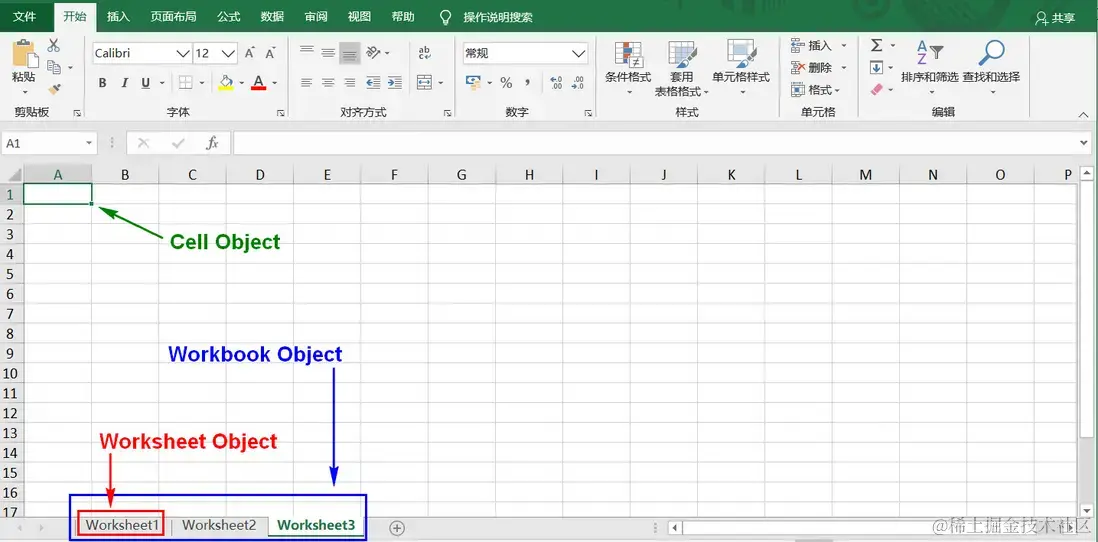Viewport: 1098px width, 542px height.
Task: Click the AutoSum sigma icon
Action: [877, 46]
